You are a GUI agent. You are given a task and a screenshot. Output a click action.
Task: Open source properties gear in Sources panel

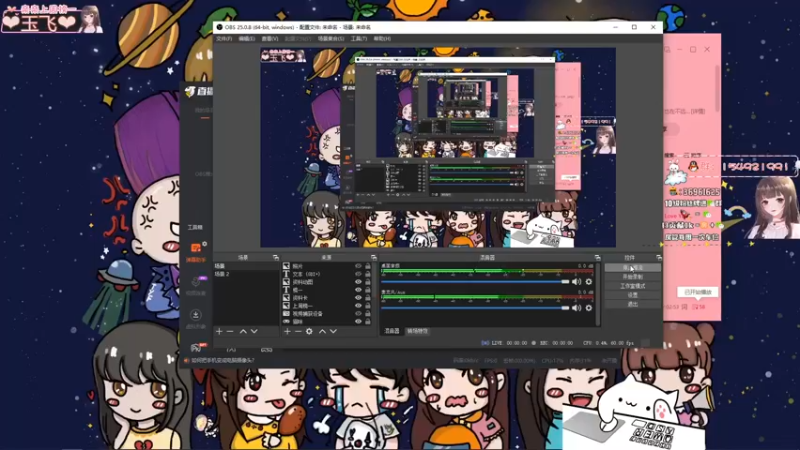[309, 332]
